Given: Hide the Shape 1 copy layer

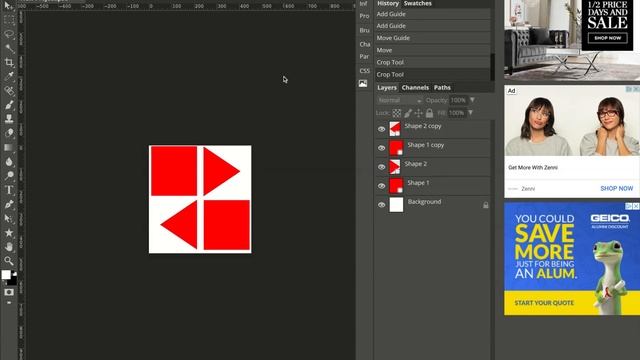Looking at the screenshot, I should [x=381, y=148].
